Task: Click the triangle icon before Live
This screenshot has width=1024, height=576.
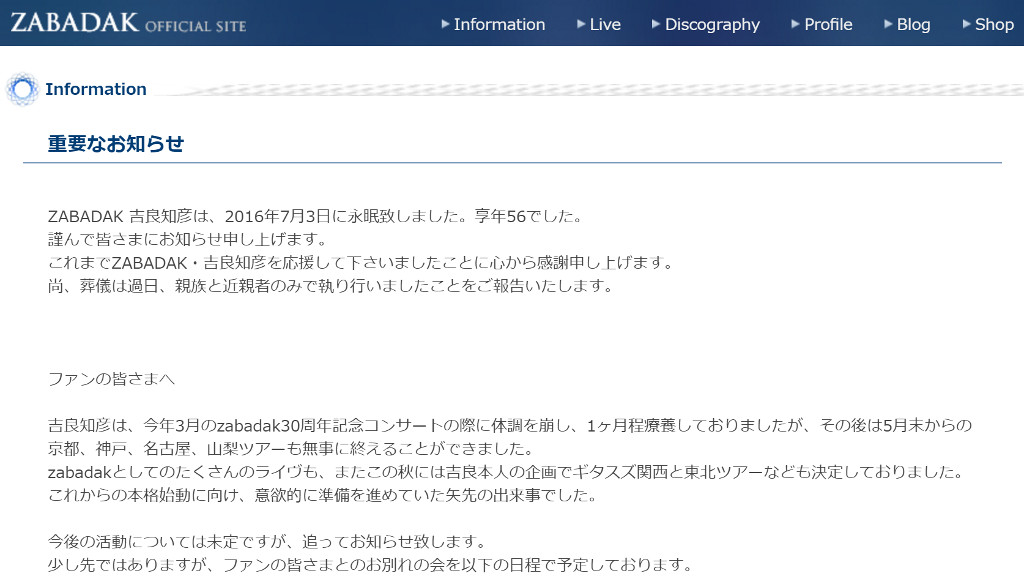Action: (x=581, y=24)
